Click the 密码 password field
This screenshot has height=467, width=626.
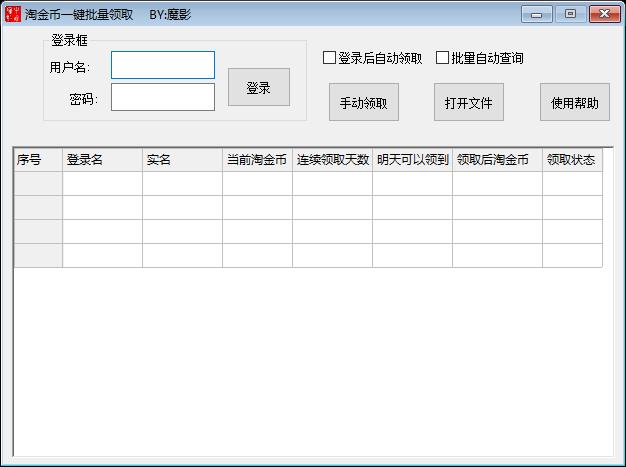tap(163, 97)
